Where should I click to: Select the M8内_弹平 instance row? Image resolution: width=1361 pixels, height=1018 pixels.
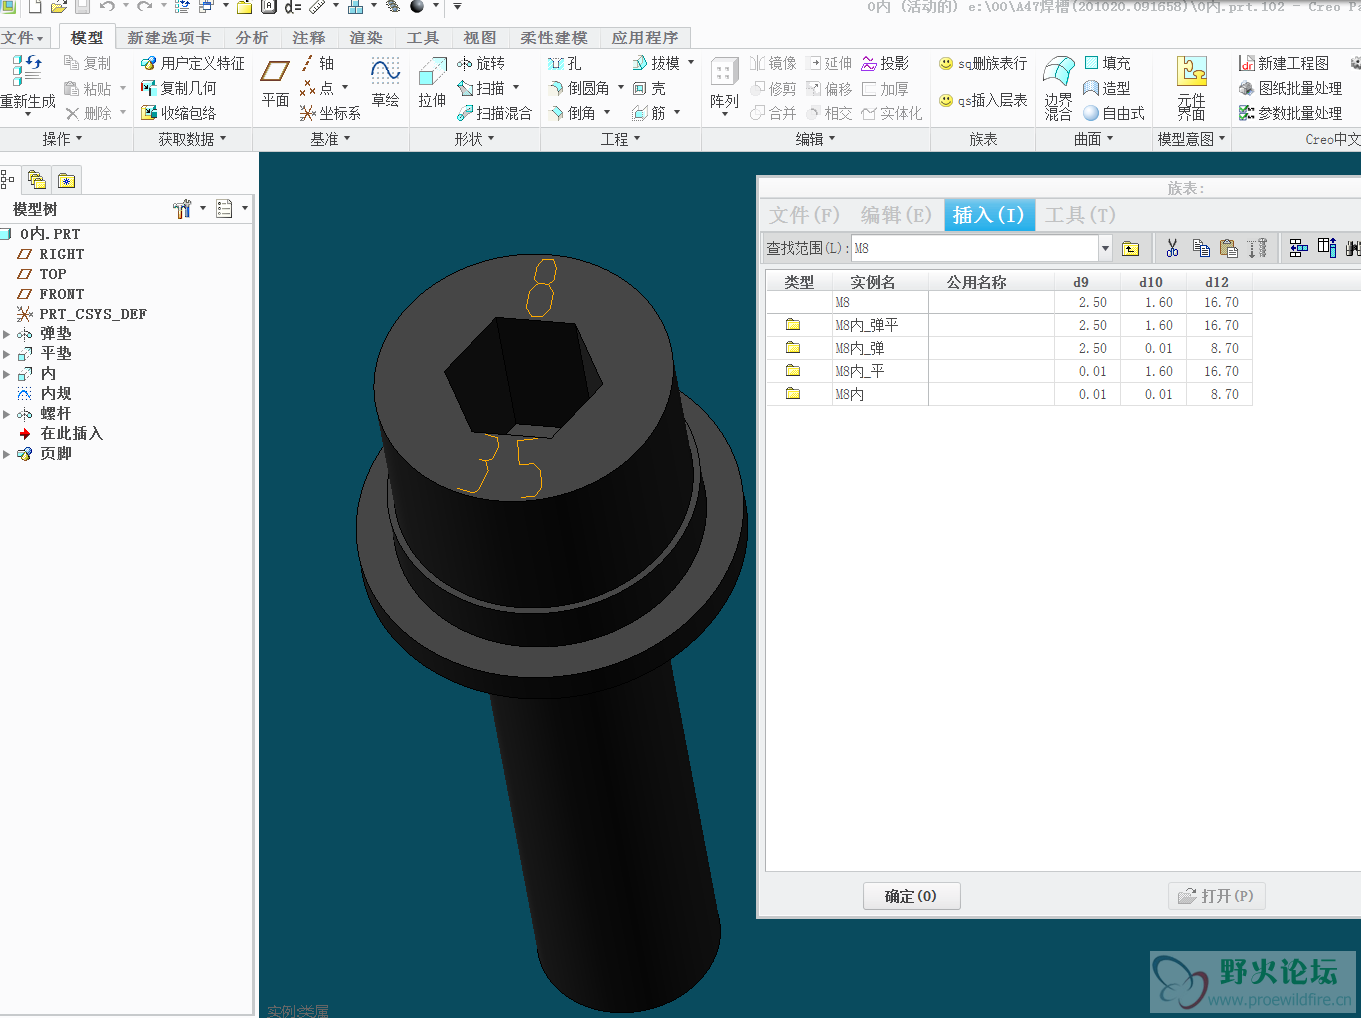click(866, 325)
